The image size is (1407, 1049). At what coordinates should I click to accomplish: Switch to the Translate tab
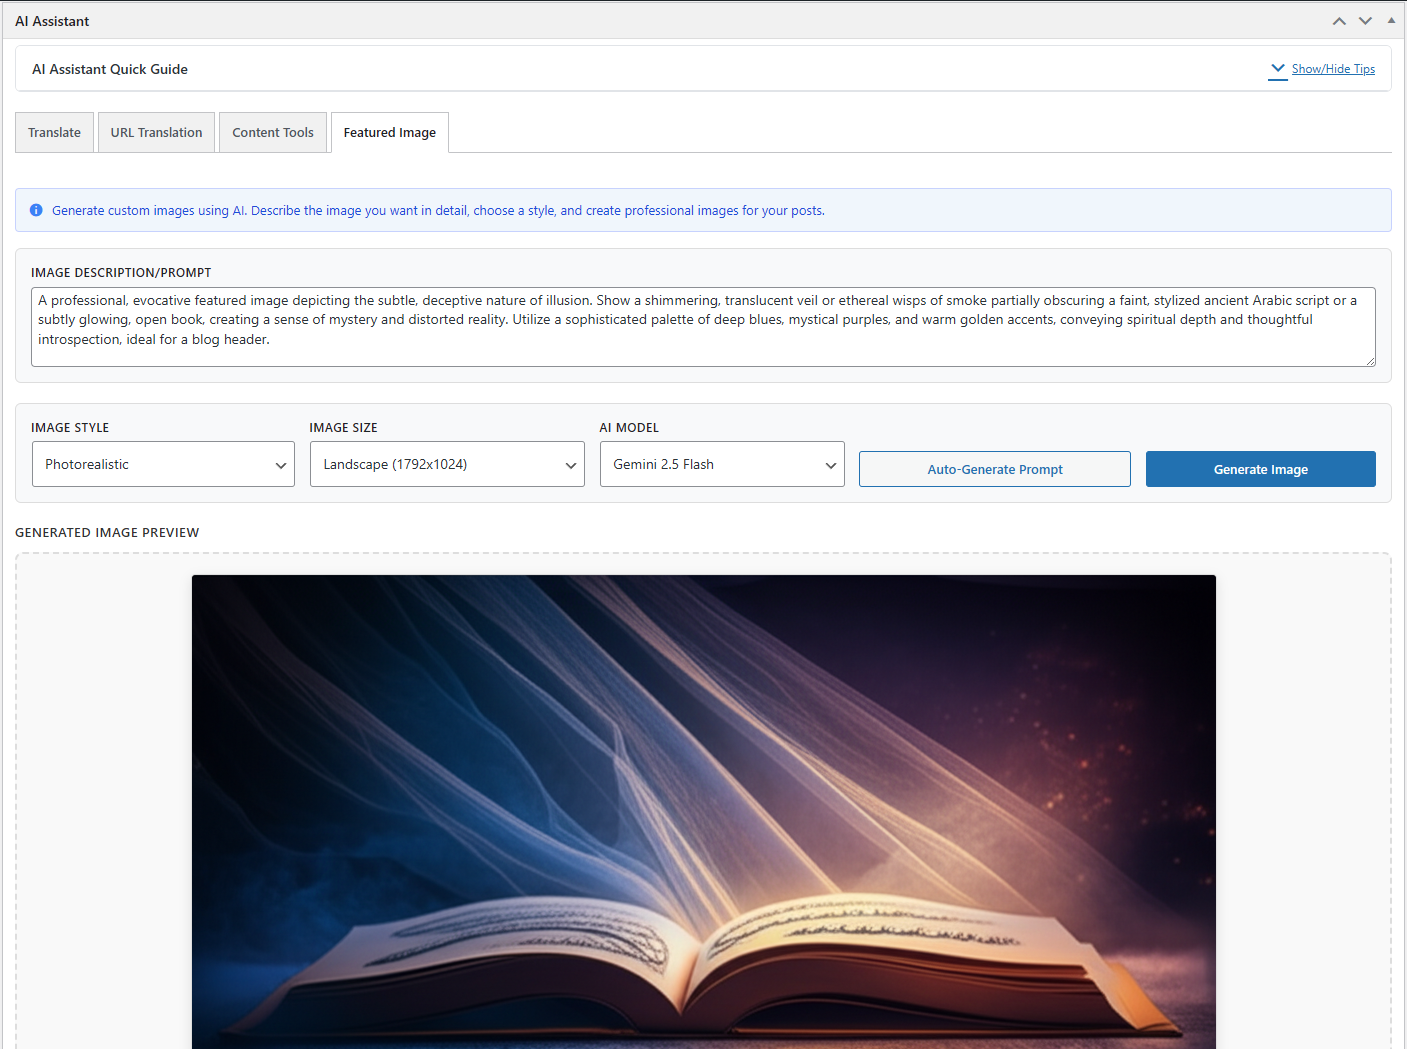pos(55,132)
